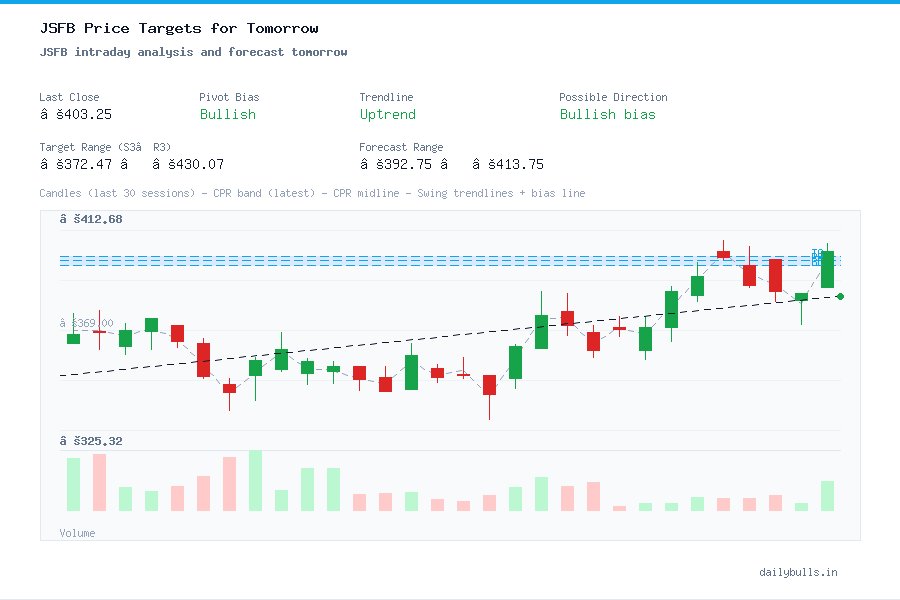Select the 'Volume' label in the chart
This screenshot has height=600, width=900.
pyautogui.click(x=77, y=533)
